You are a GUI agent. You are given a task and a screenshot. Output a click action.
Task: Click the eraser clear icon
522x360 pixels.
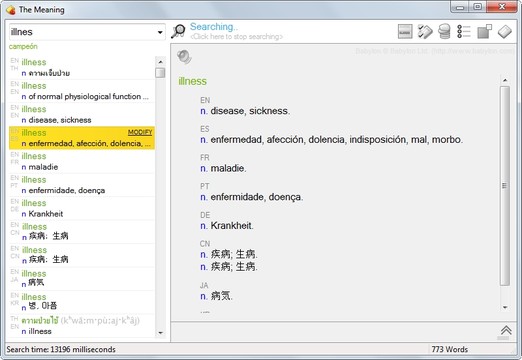point(505,32)
